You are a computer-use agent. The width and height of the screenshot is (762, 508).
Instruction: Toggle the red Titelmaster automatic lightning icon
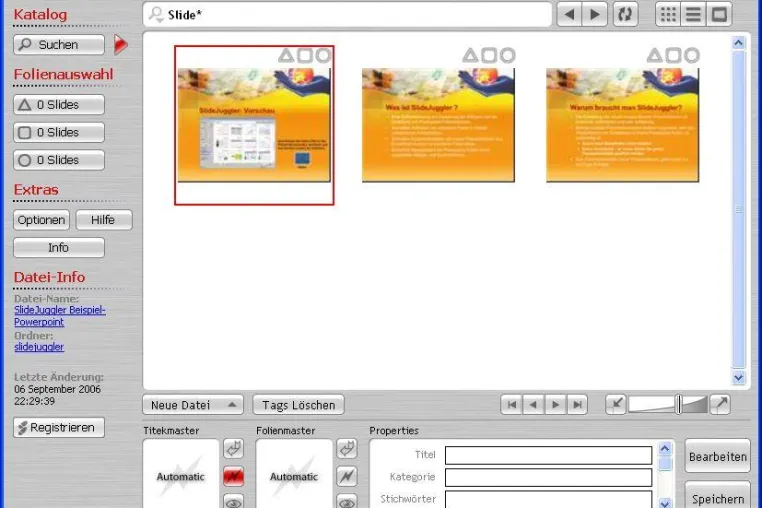234,476
